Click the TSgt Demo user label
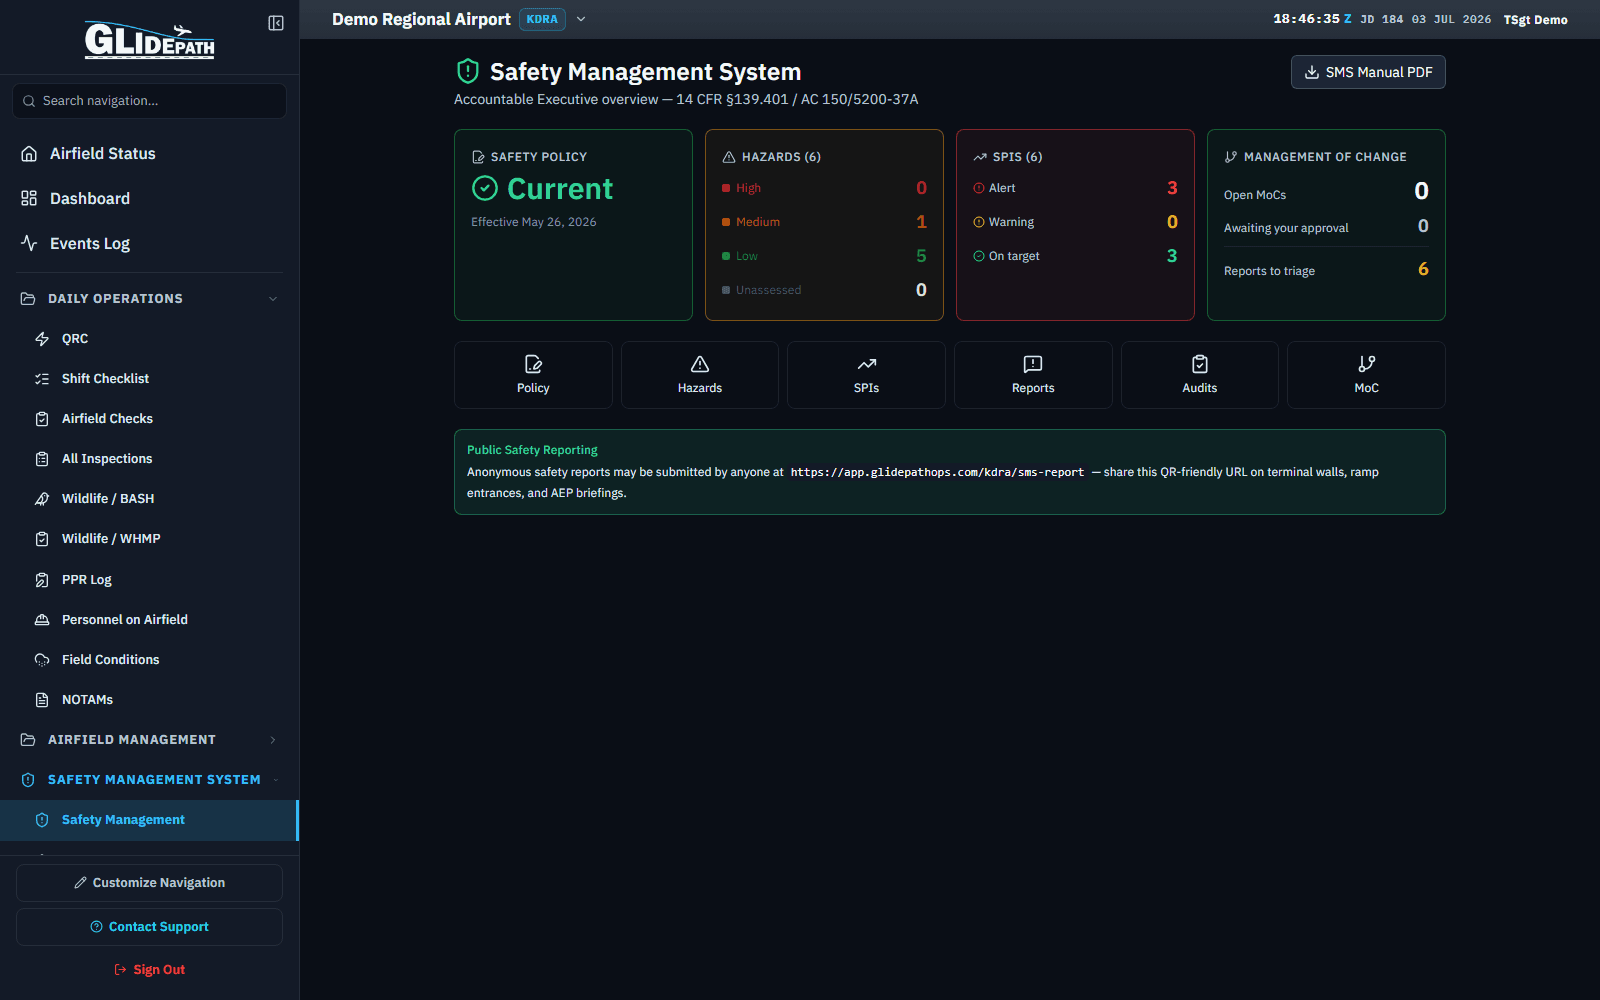Screen dimensions: 1600x1000 click(x=1535, y=20)
